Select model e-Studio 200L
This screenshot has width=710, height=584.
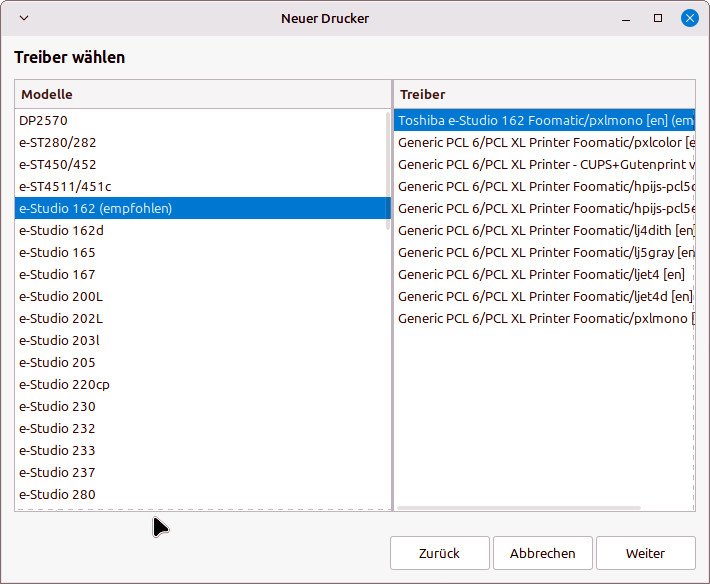(x=202, y=297)
